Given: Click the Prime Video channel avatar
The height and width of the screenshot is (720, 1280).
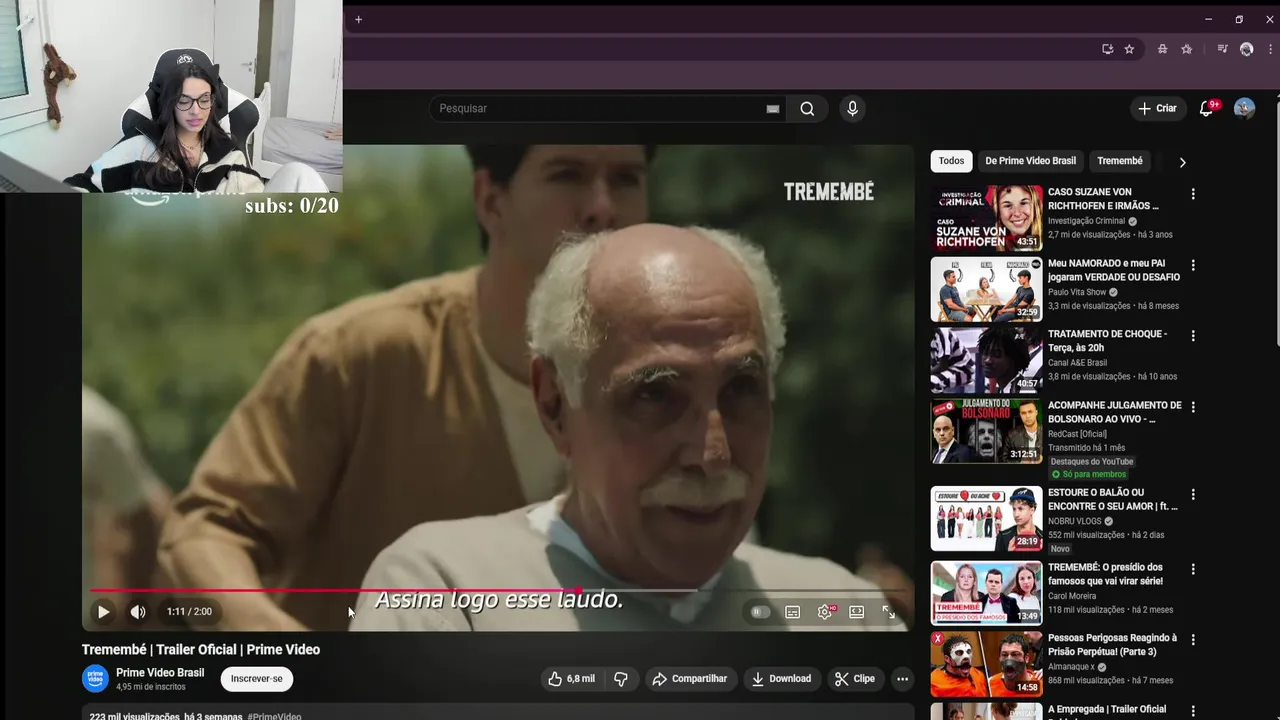Looking at the screenshot, I should click(x=95, y=678).
